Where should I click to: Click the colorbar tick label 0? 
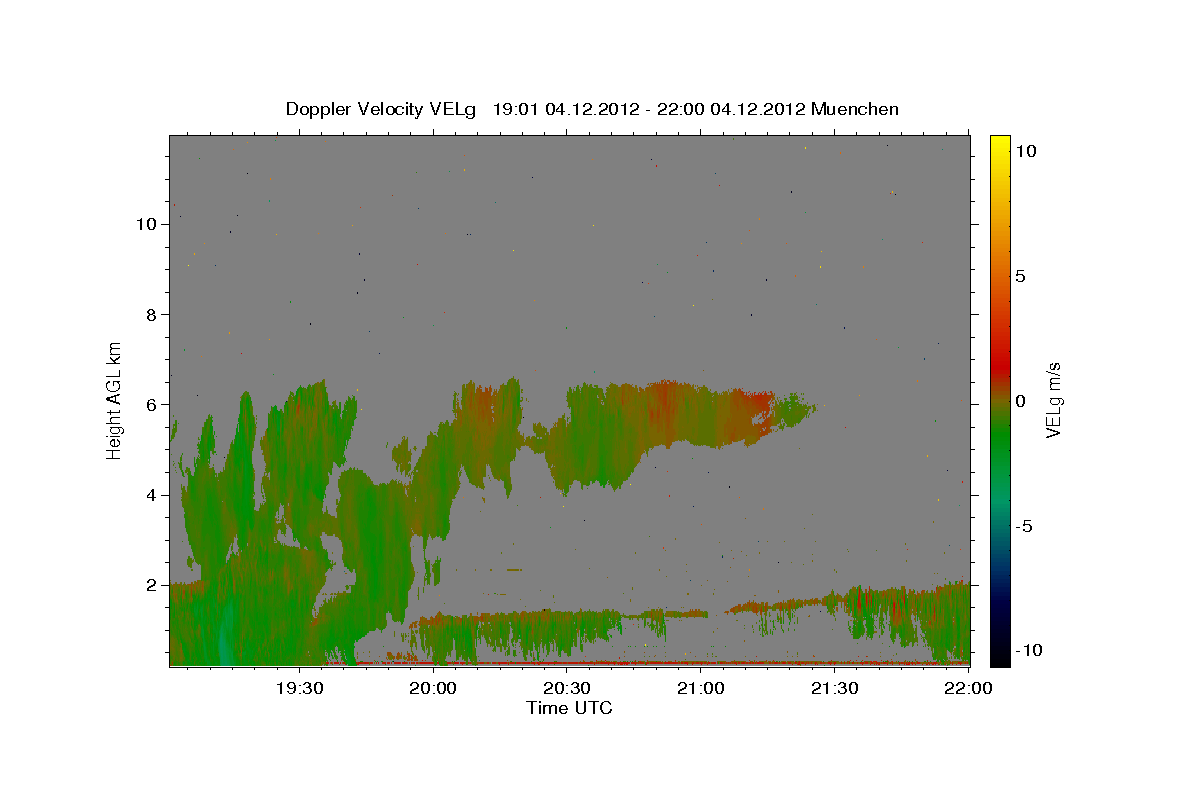[1020, 401]
